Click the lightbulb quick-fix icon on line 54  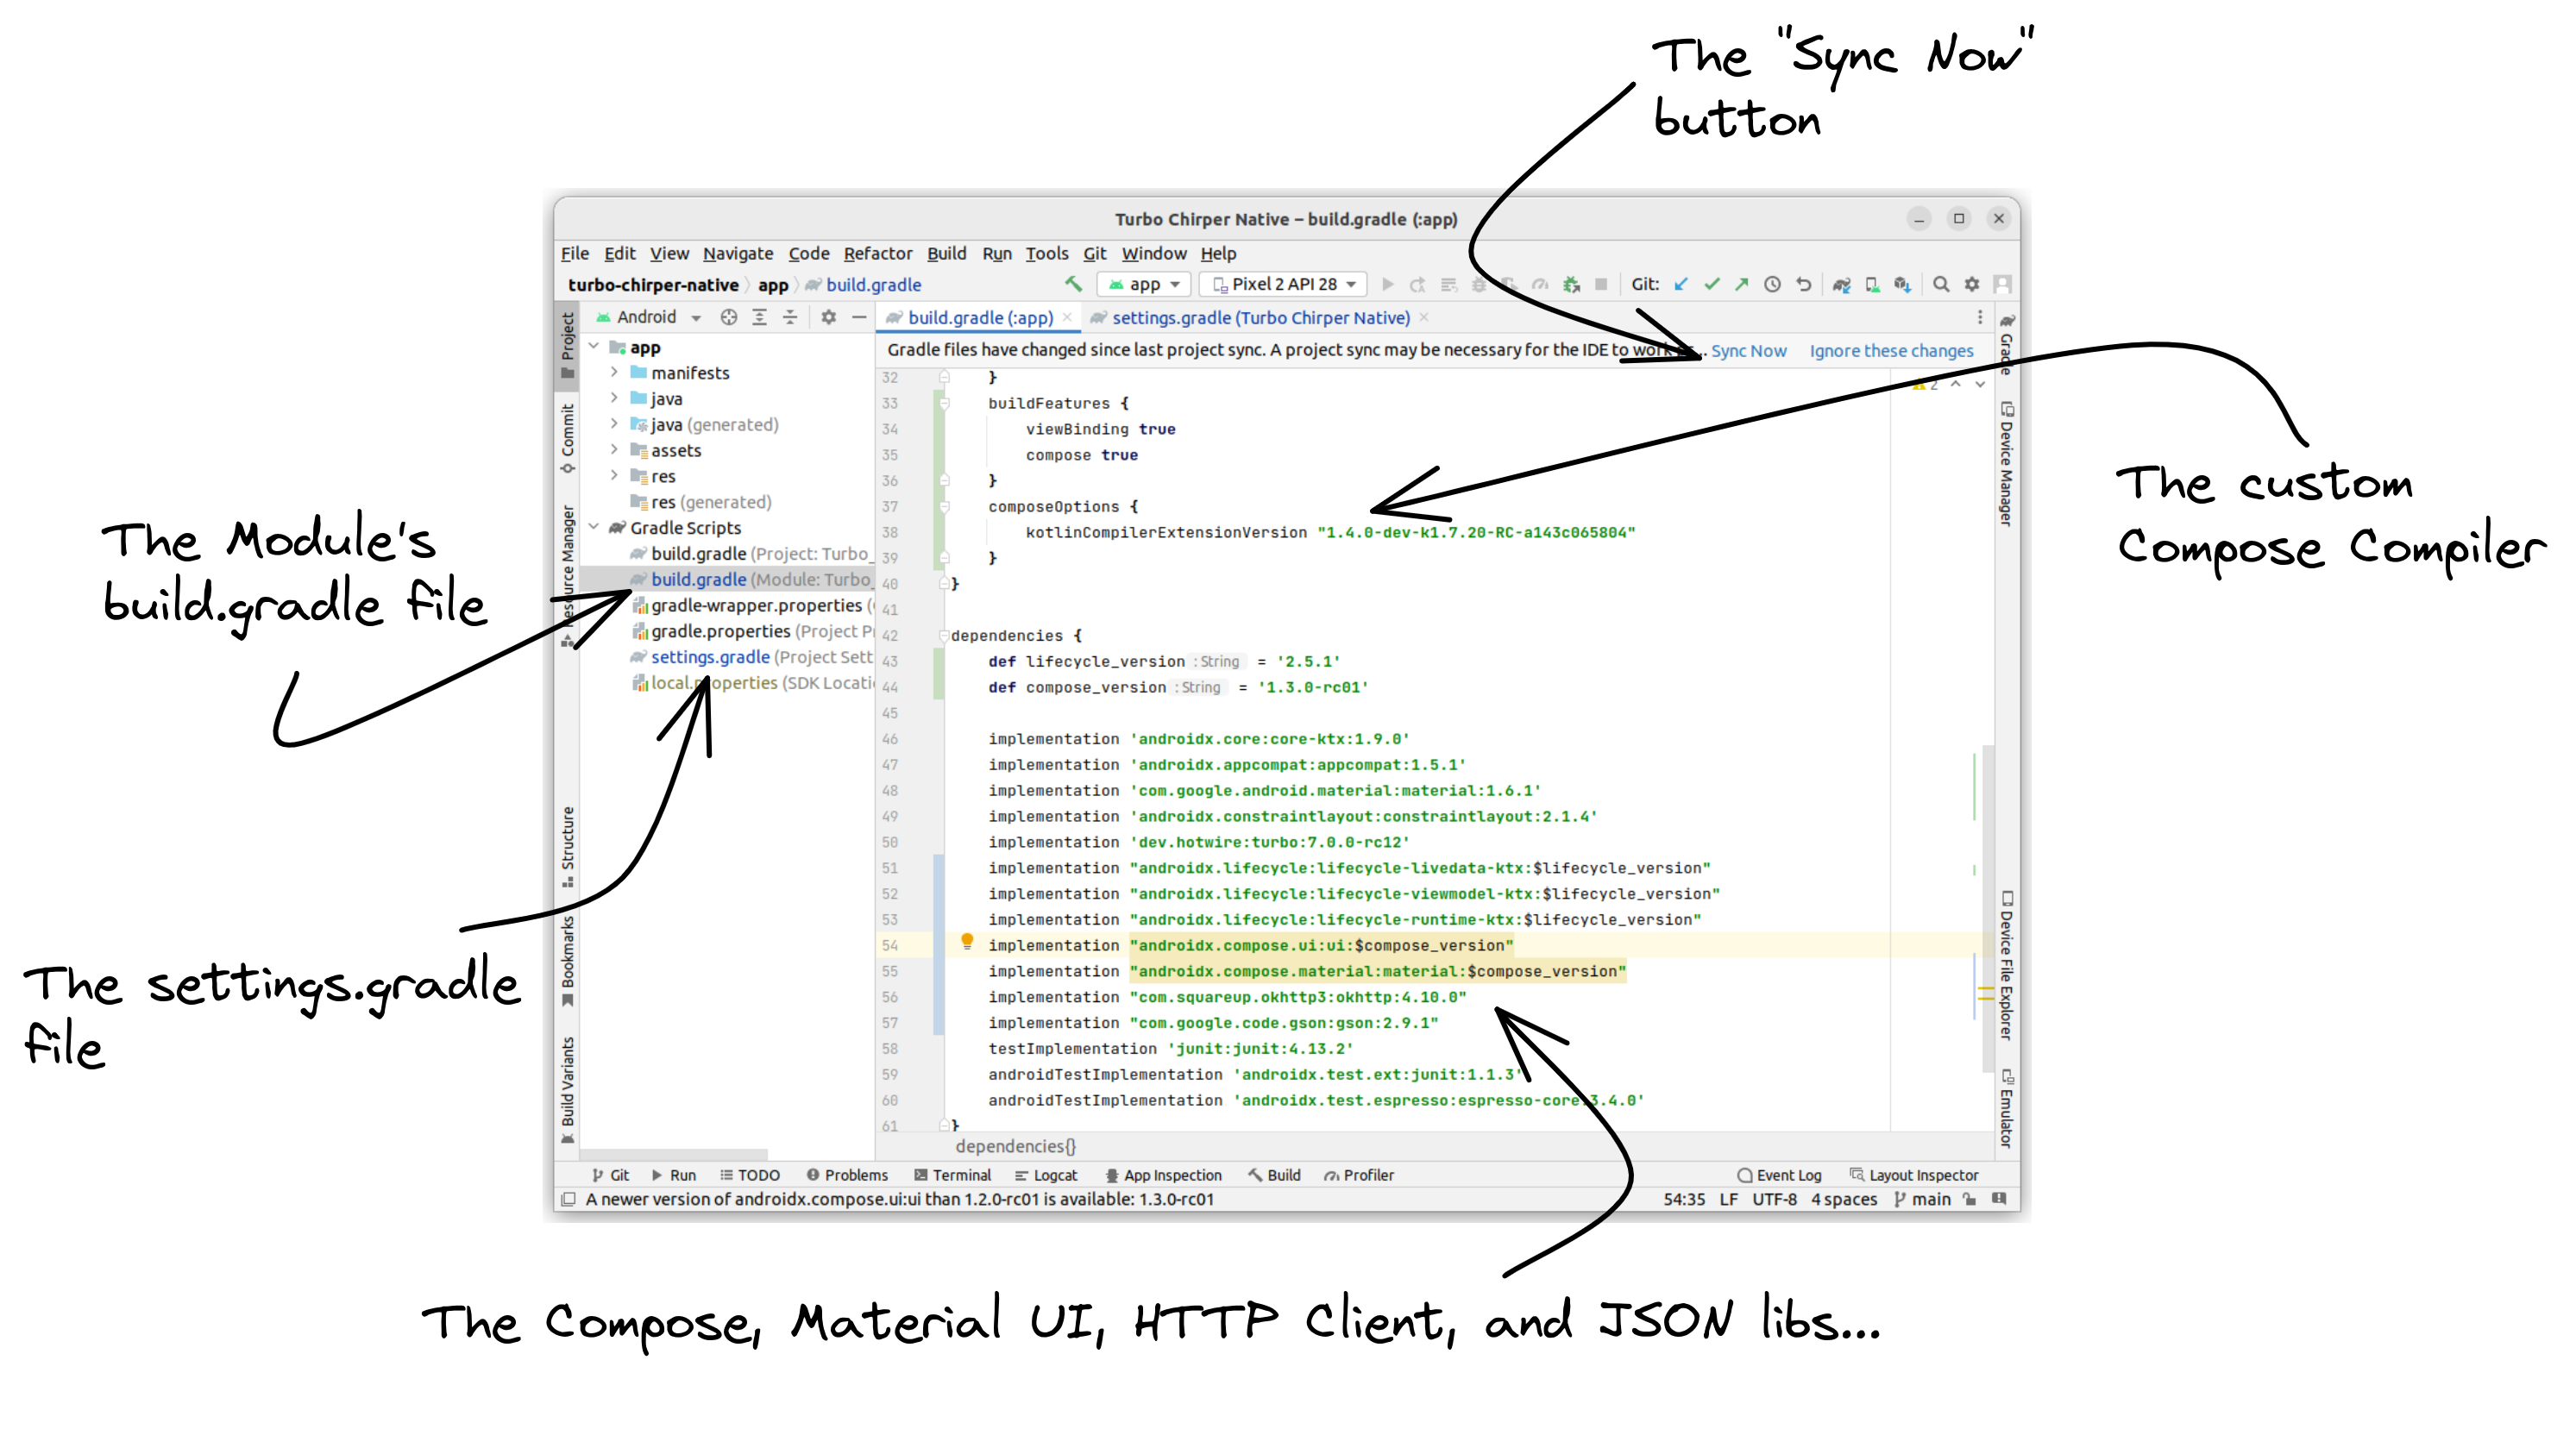click(x=967, y=941)
